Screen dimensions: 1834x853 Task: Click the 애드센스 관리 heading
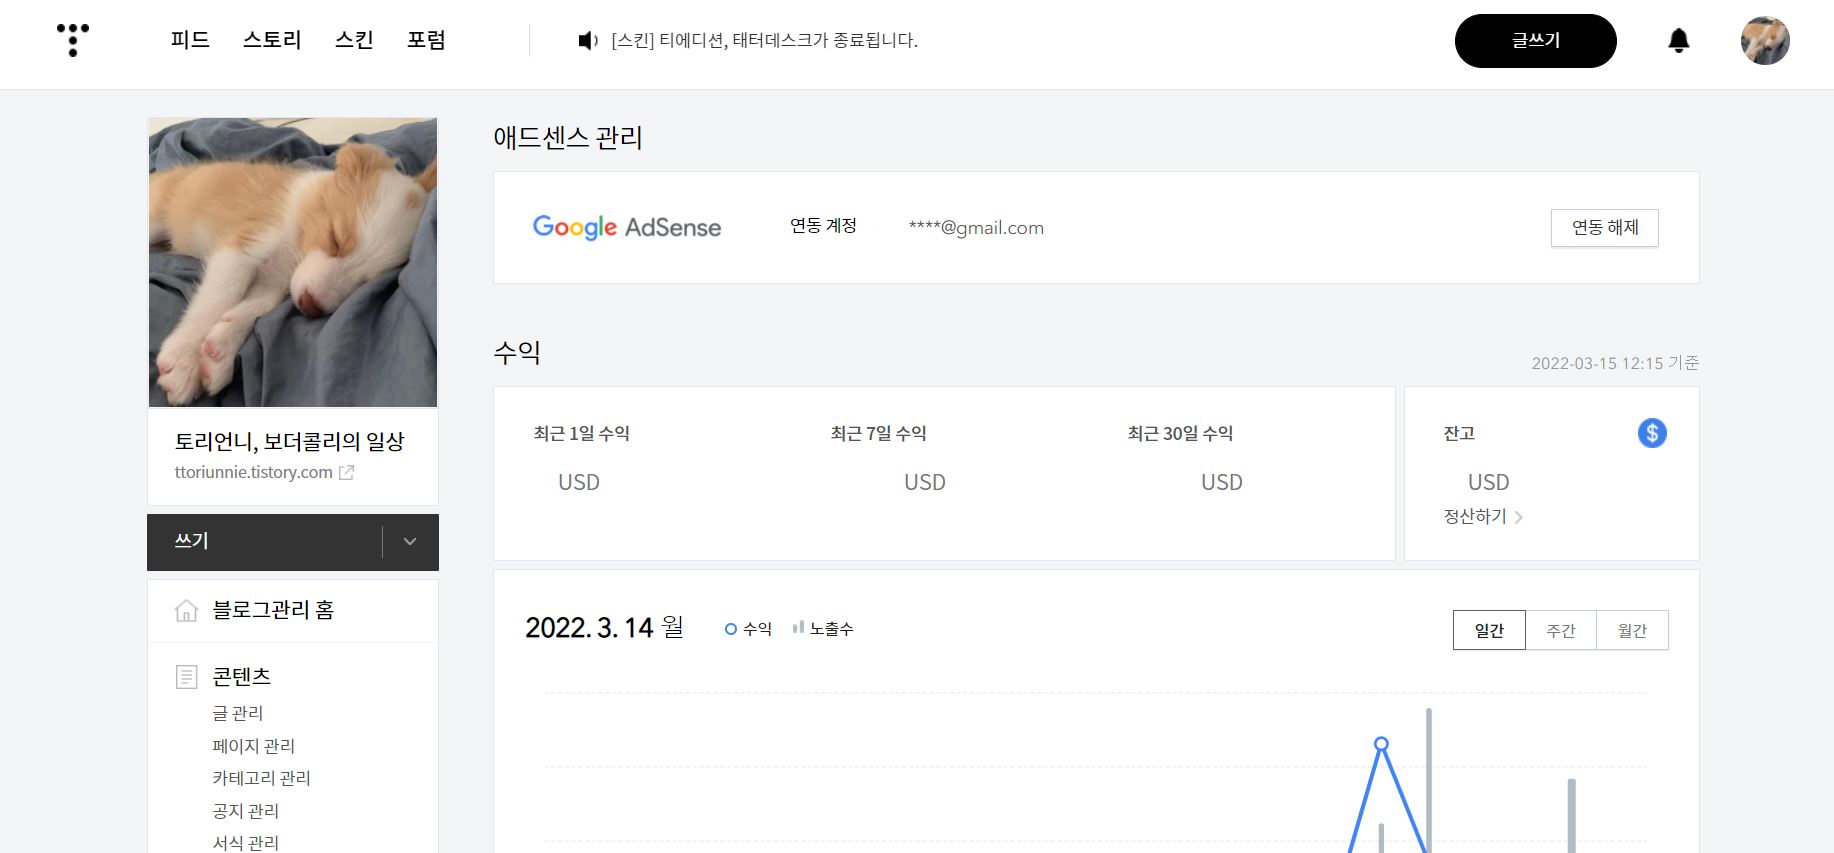[x=568, y=138]
